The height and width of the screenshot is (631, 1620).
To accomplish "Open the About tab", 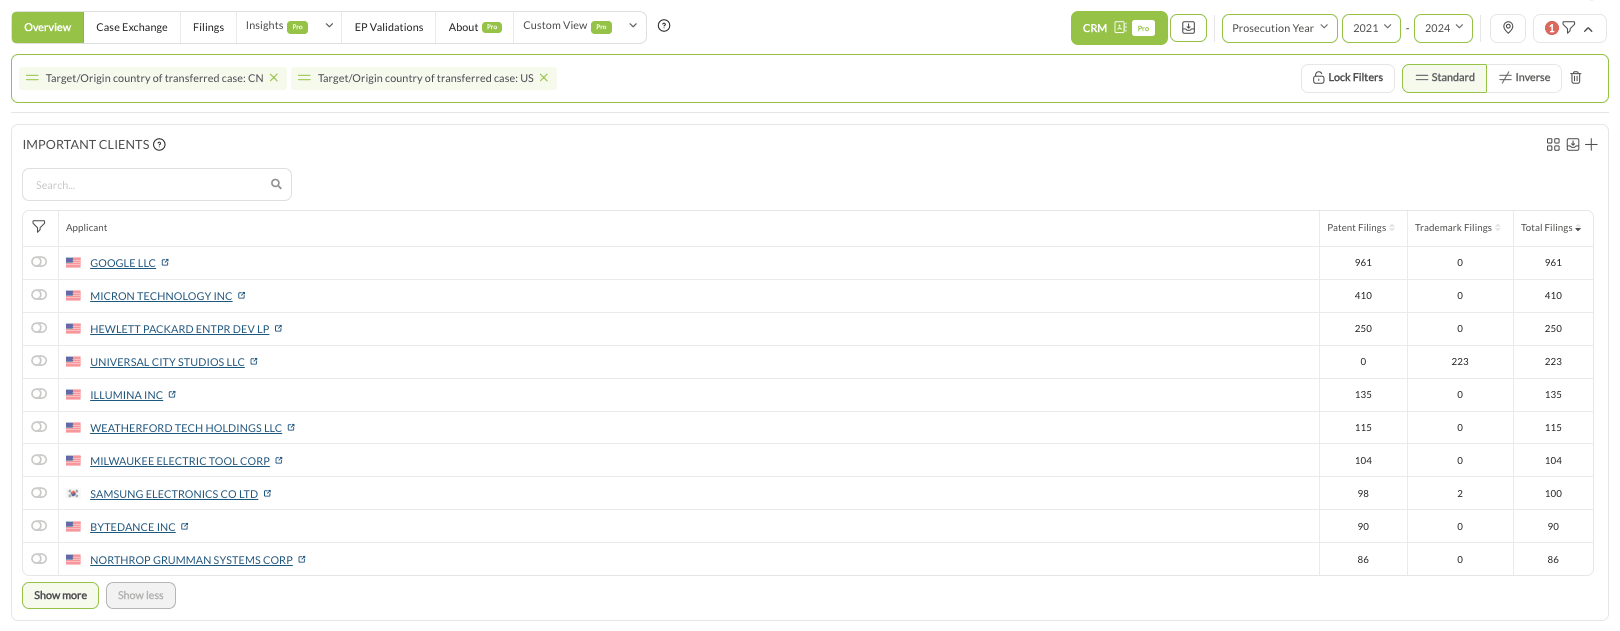I will [474, 28].
